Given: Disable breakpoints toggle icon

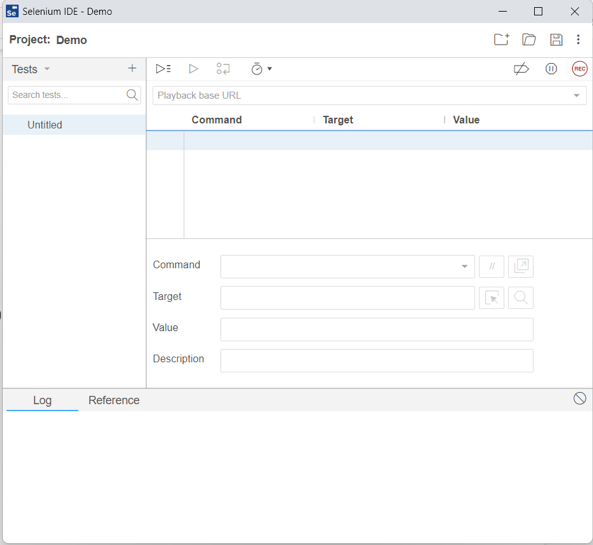Looking at the screenshot, I should coord(521,69).
